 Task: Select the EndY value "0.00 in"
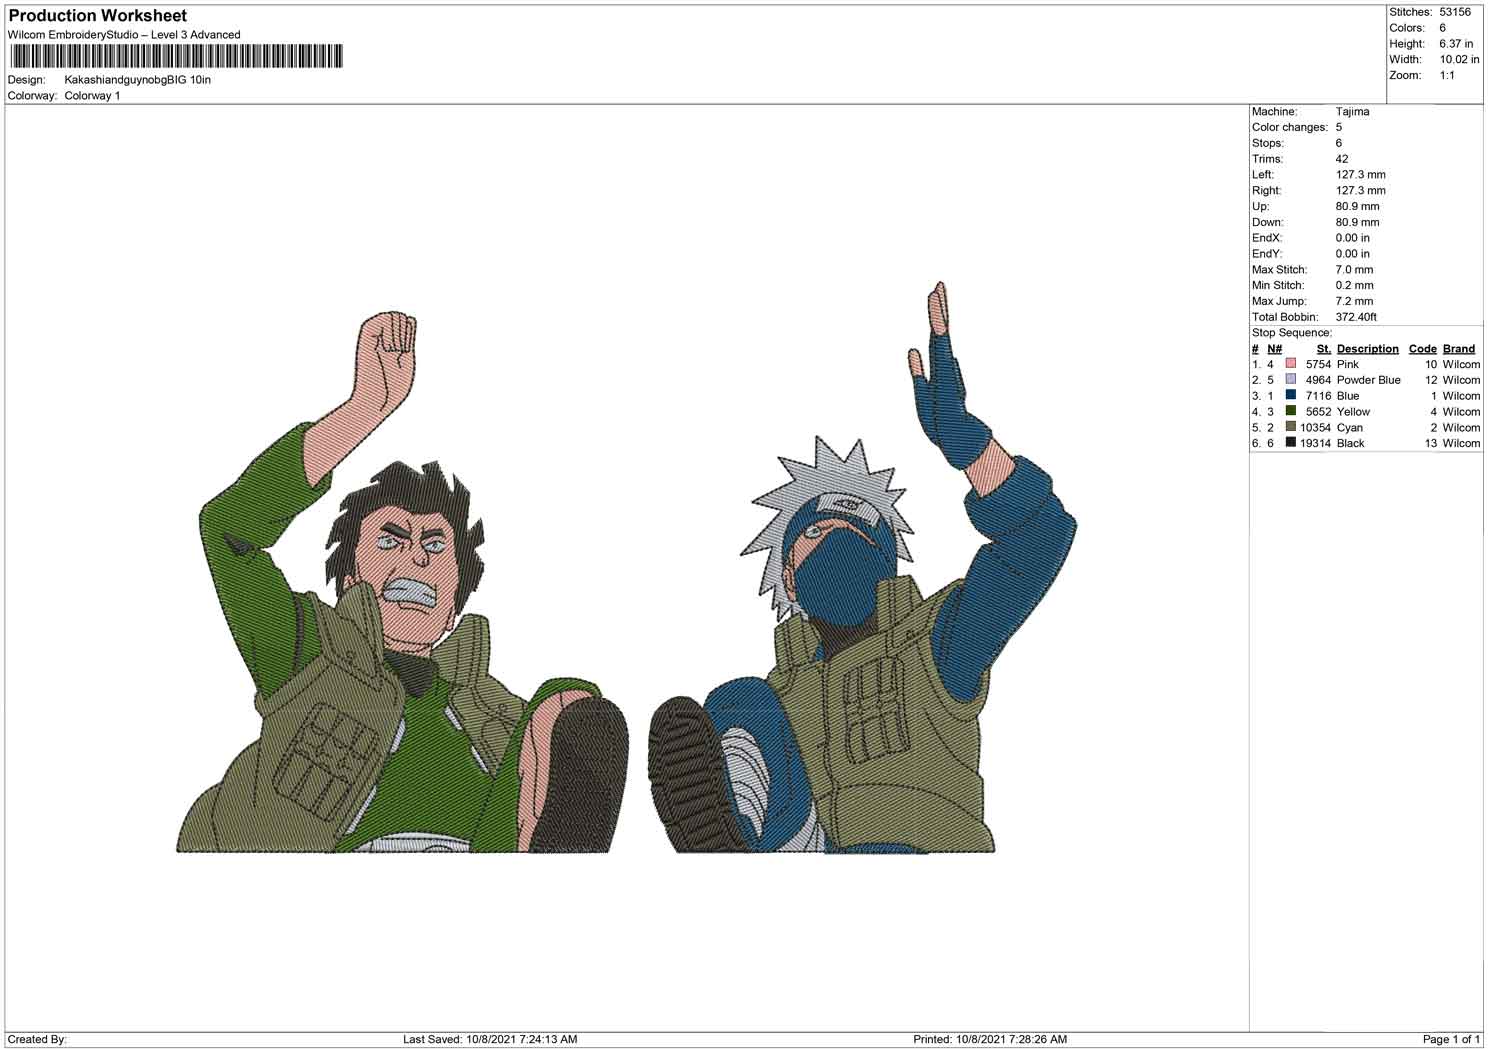click(x=1353, y=254)
